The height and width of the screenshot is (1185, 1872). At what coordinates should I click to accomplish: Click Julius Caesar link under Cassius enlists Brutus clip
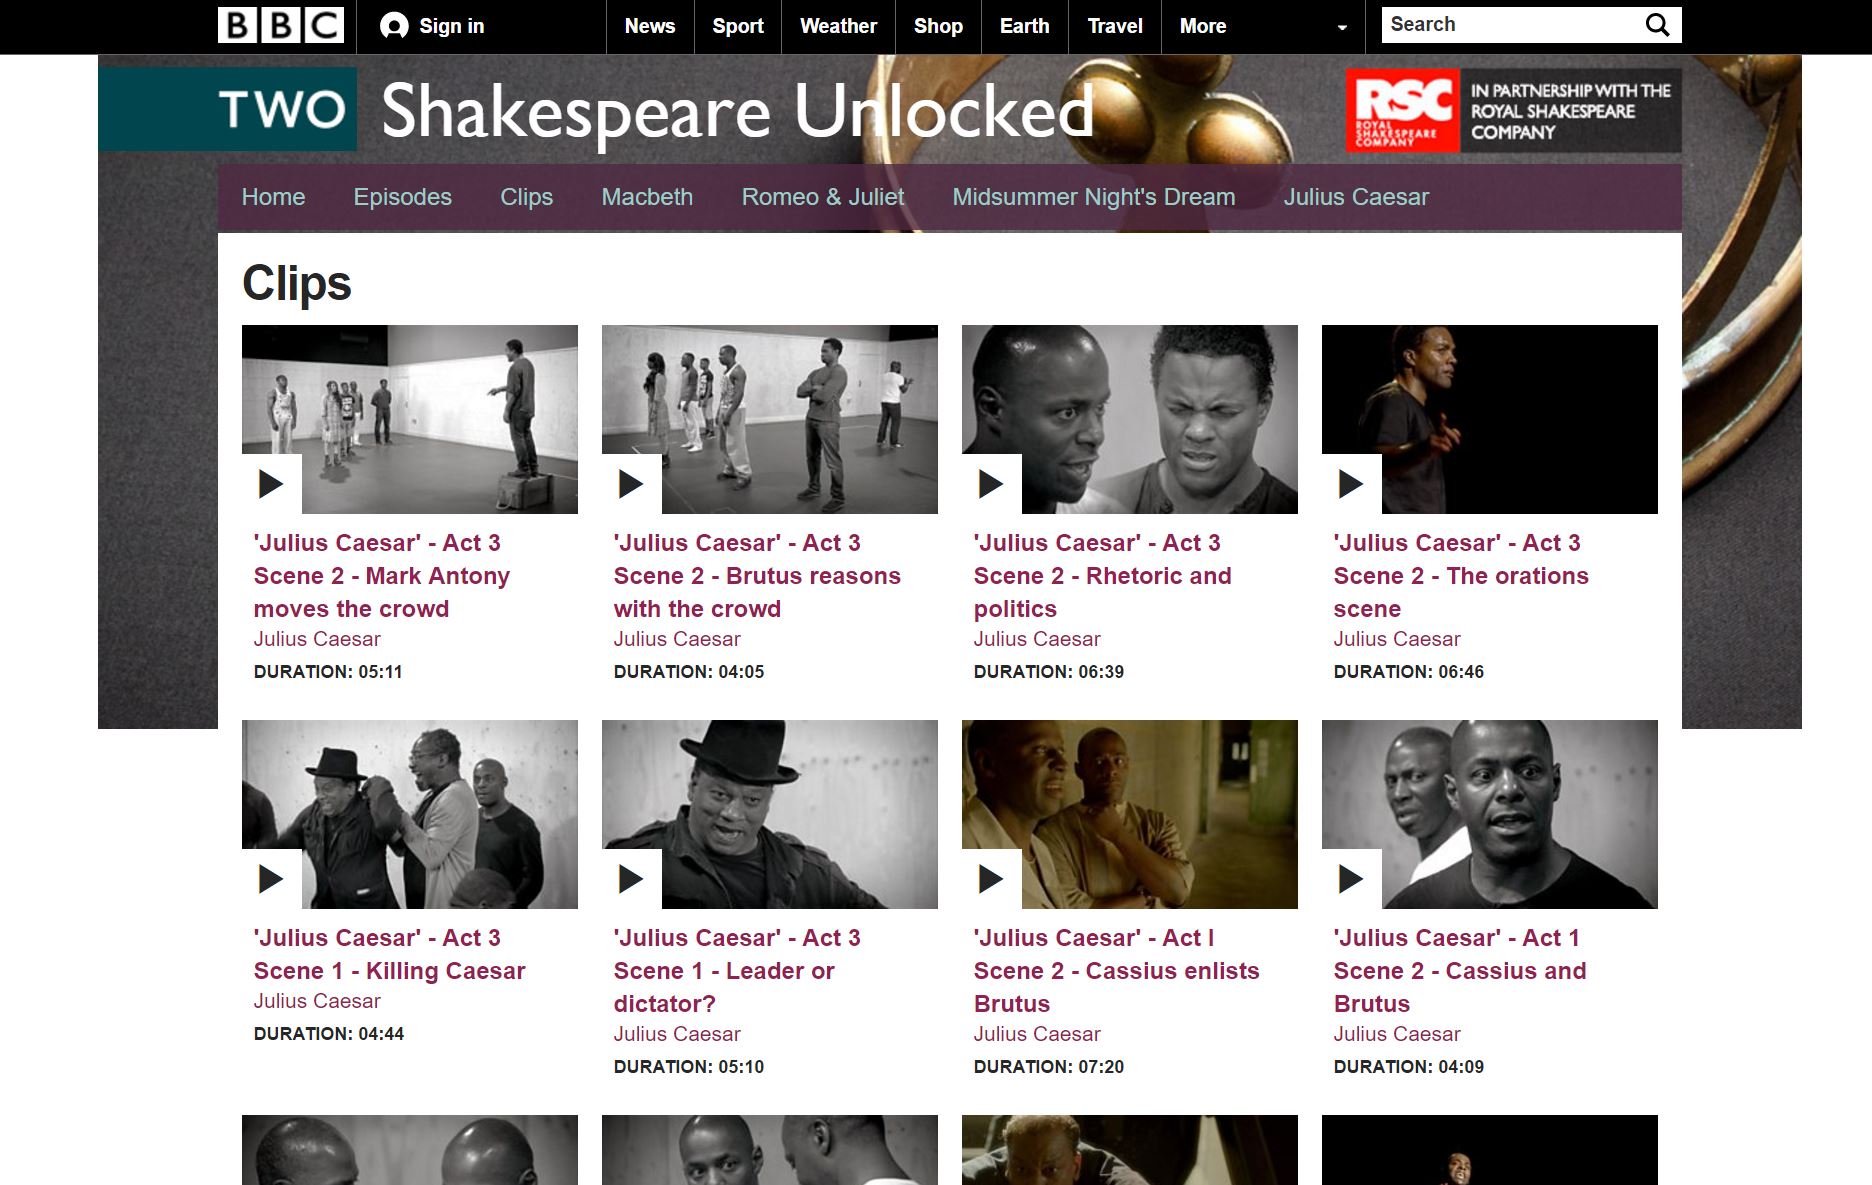click(1037, 1034)
